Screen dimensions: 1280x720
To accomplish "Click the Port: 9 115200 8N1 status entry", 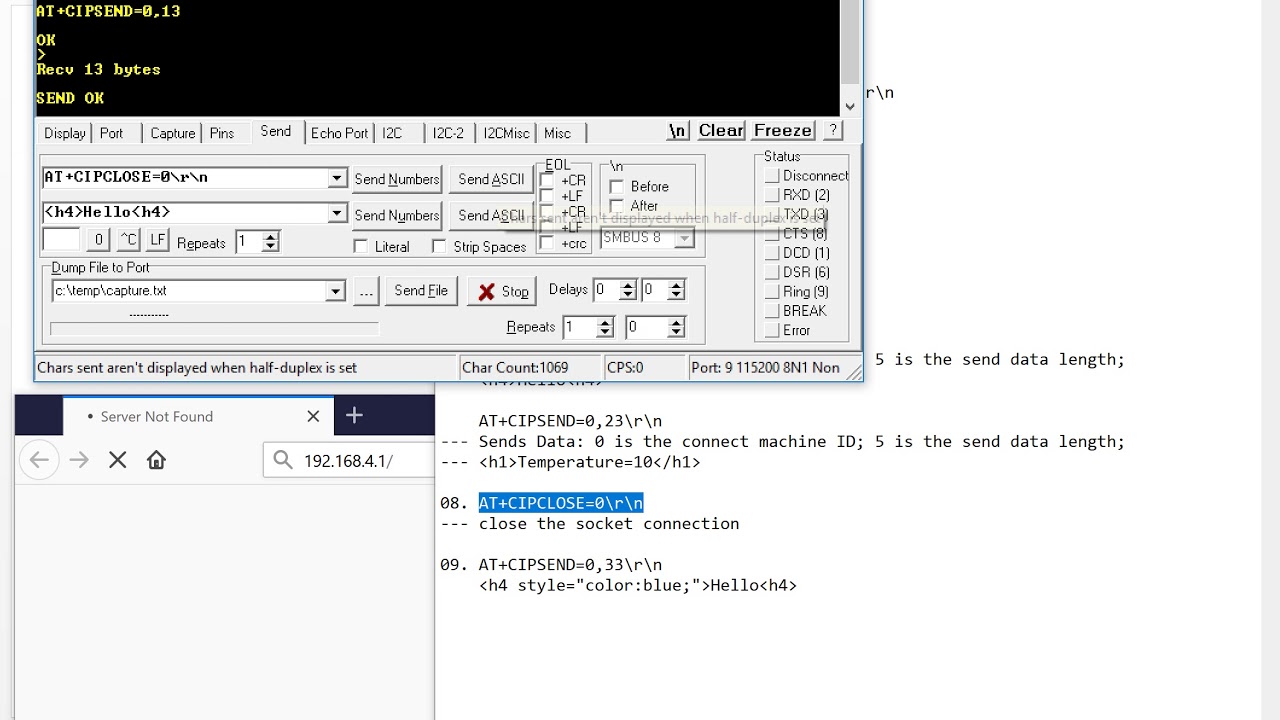I will 765,367.
